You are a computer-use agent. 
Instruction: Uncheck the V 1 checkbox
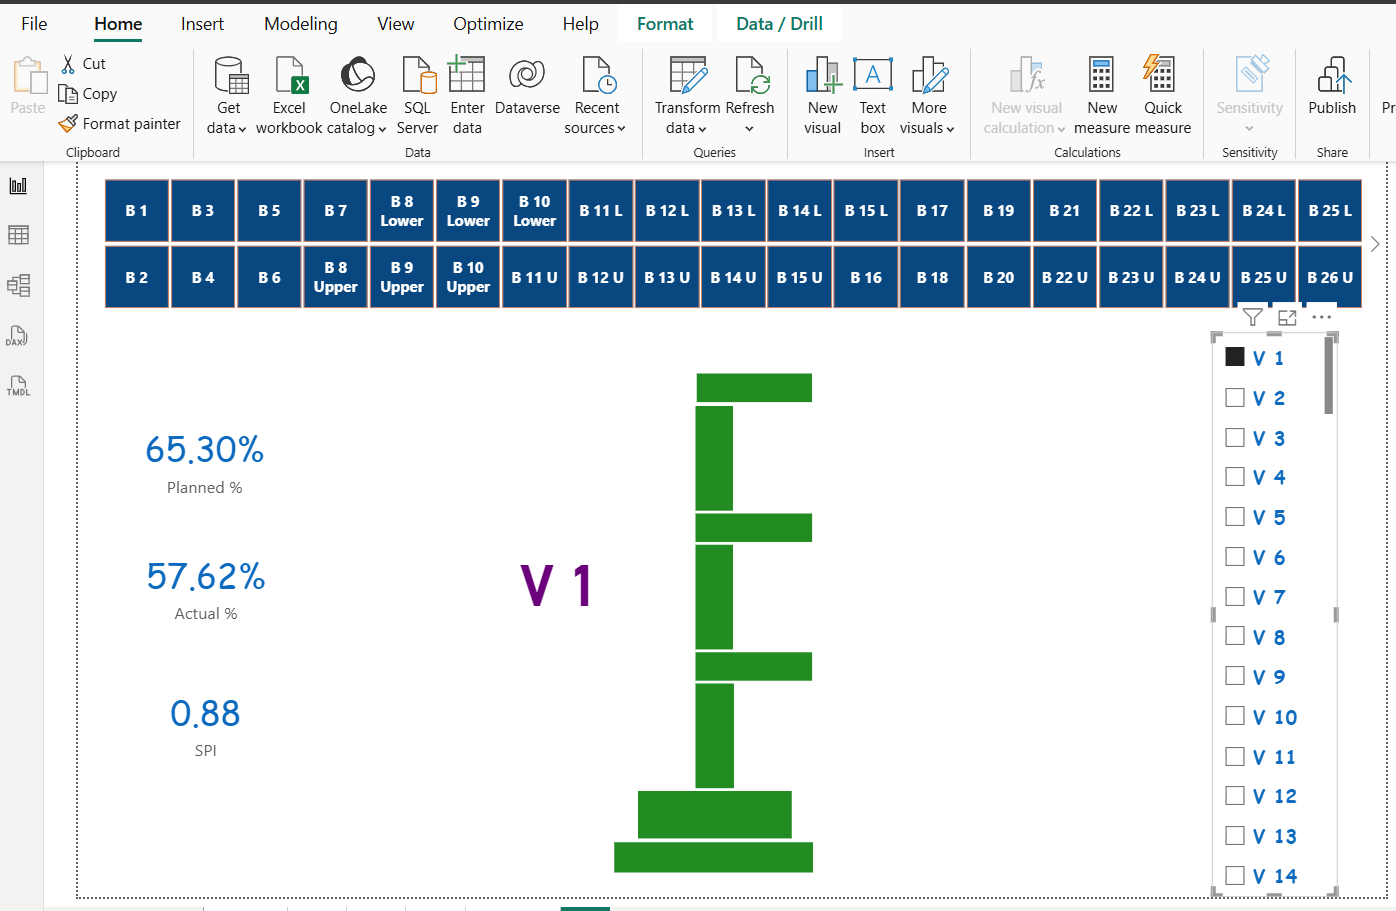pos(1235,357)
